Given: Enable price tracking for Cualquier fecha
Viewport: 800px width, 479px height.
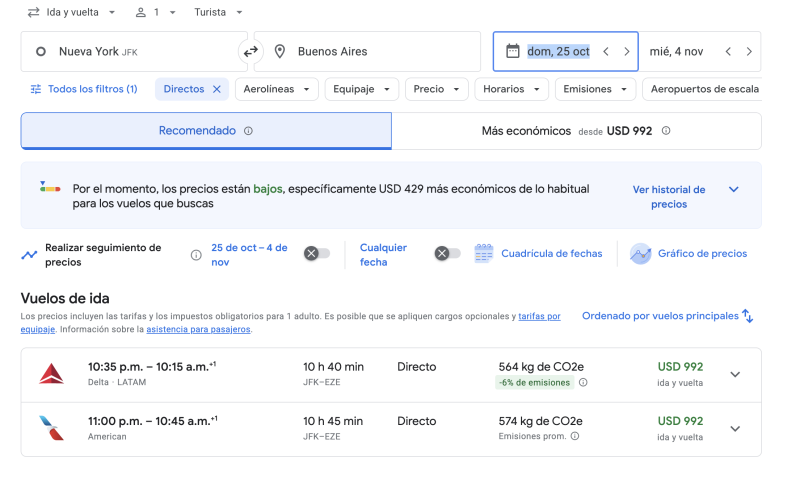Looking at the screenshot, I should (x=447, y=254).
